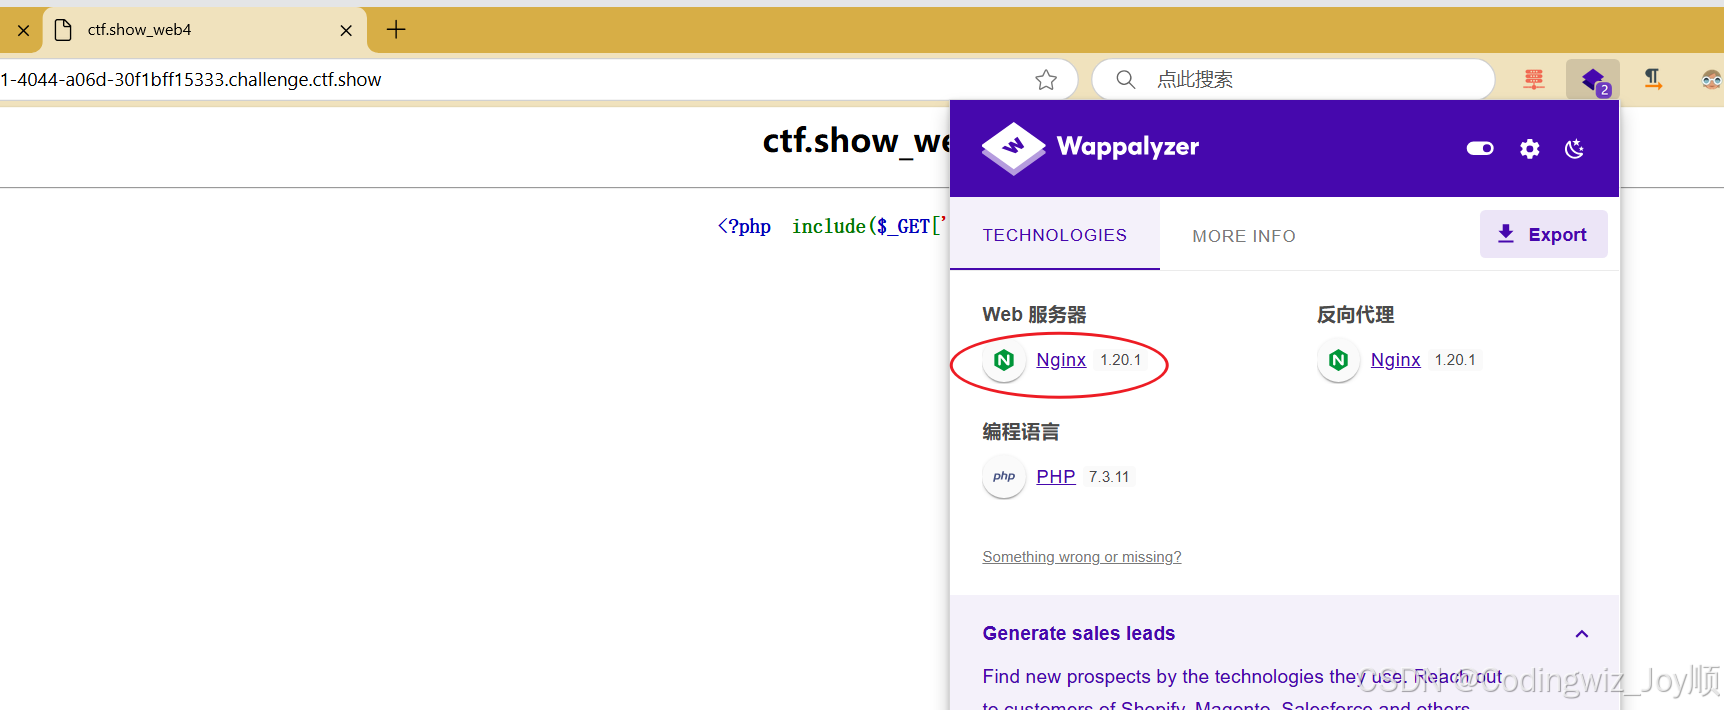Select the ctf.show_web4 browser tab
The image size is (1724, 710).
(x=205, y=30)
